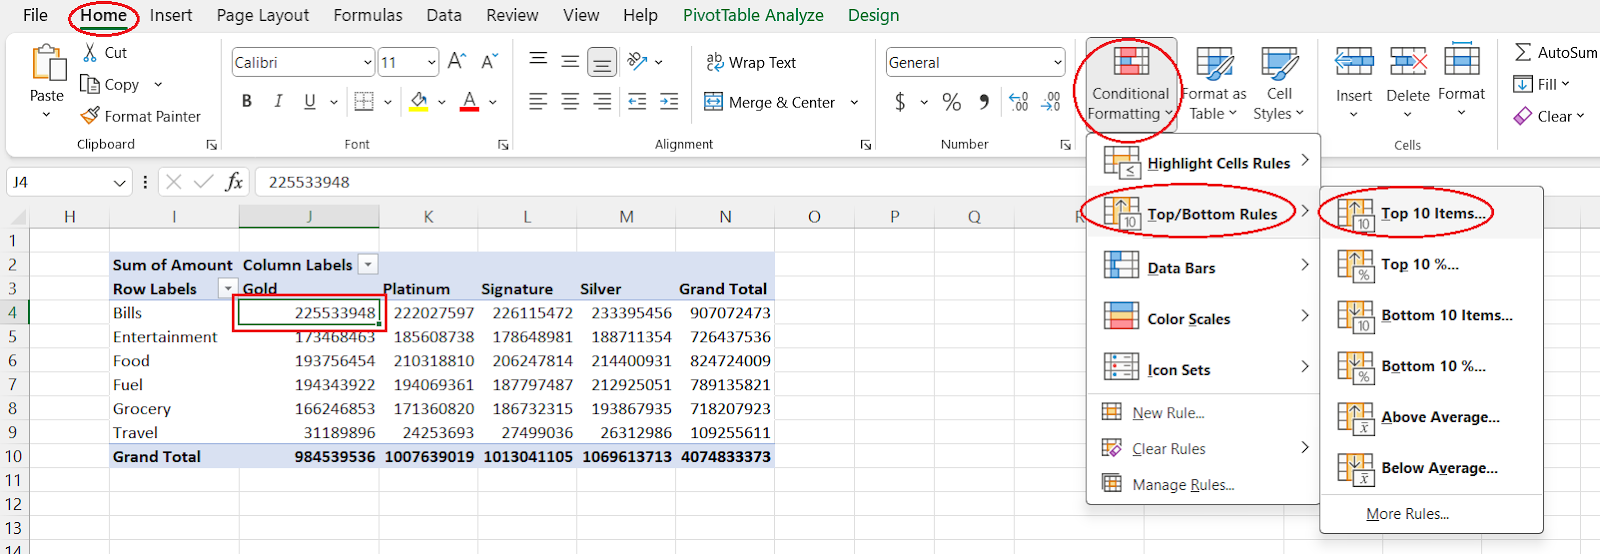Choose Top 10 Items rule
This screenshot has height=554, width=1600.
(x=1431, y=213)
